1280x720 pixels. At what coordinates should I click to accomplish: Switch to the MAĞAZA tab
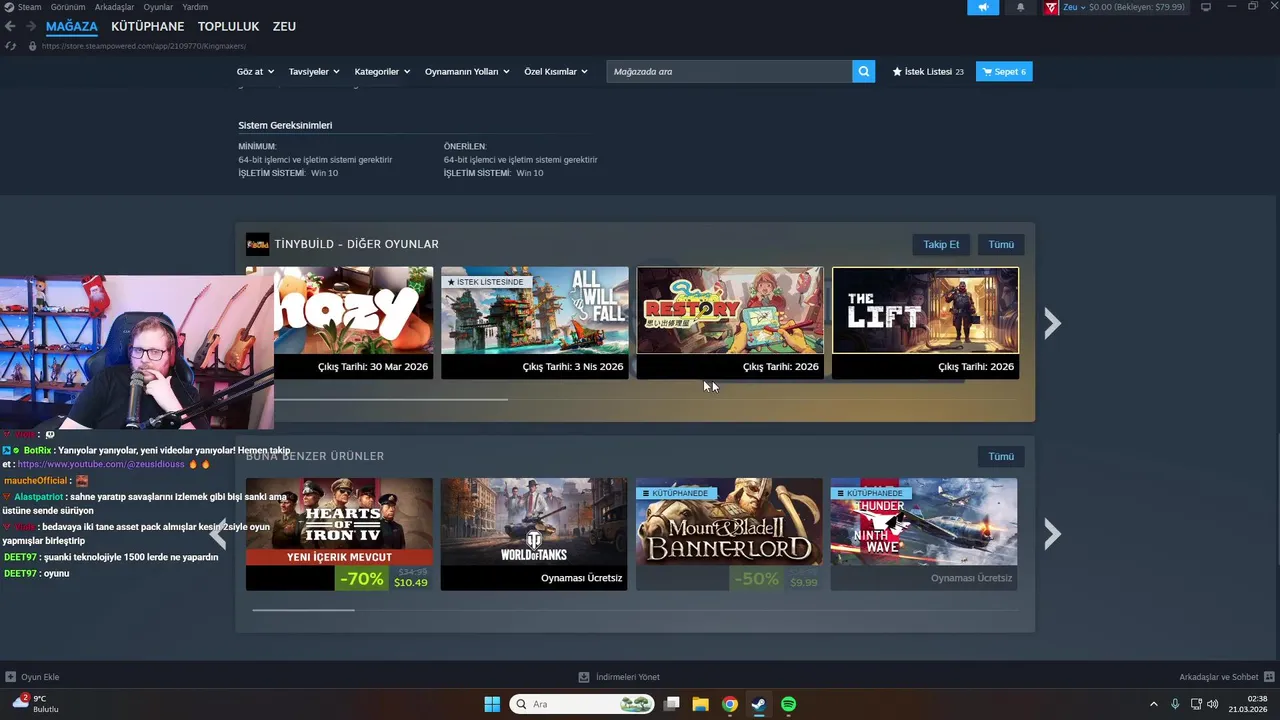(x=72, y=26)
